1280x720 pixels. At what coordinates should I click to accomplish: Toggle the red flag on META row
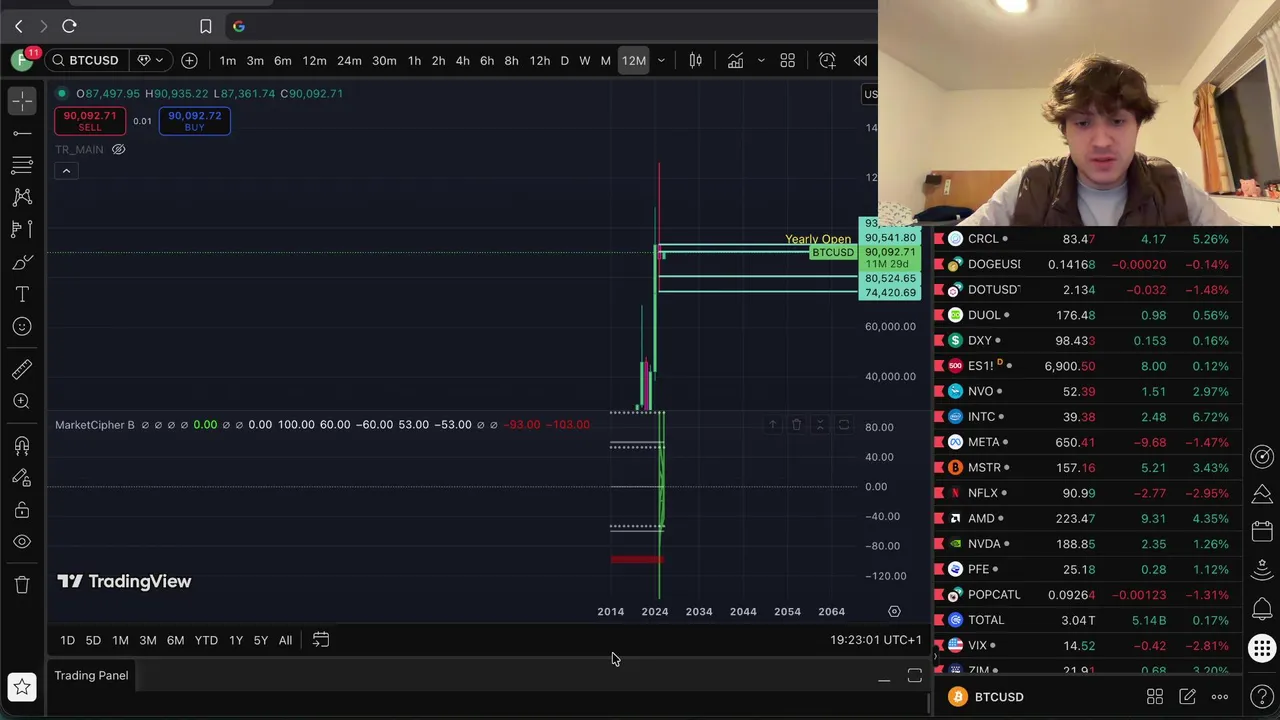coord(939,442)
